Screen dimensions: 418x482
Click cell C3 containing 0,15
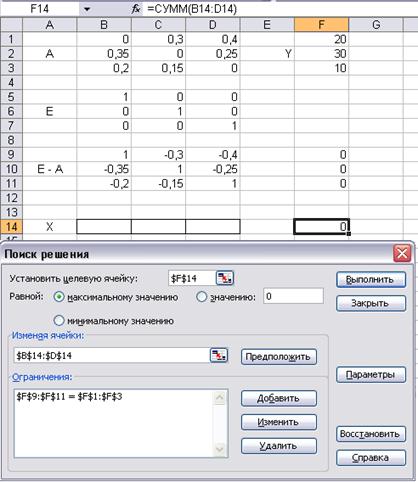(158, 68)
